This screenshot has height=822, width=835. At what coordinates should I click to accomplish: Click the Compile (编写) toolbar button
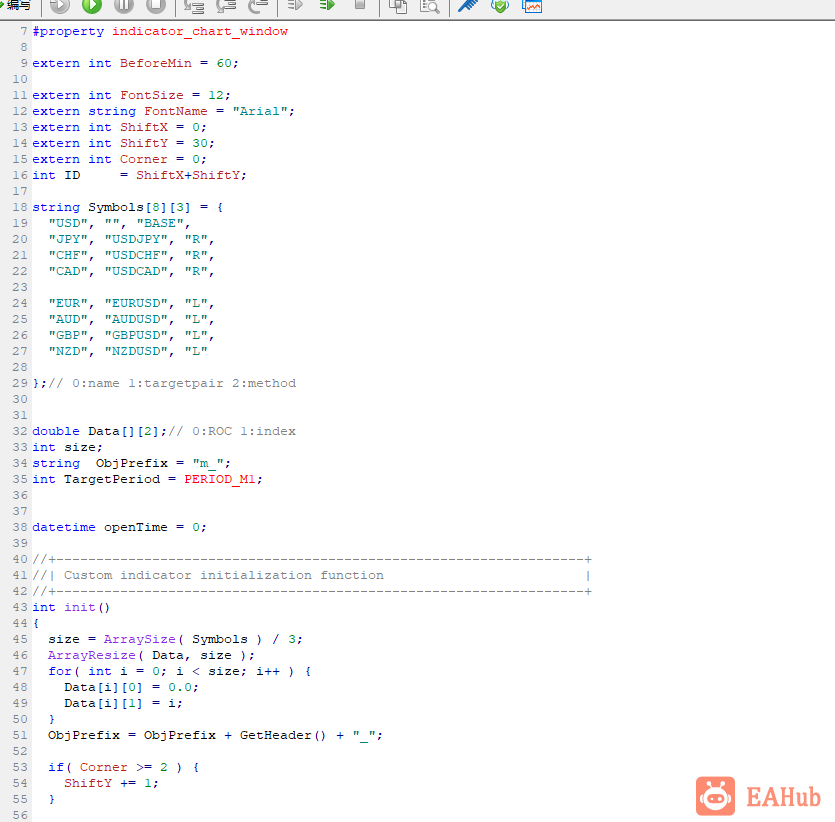coord(15,5)
